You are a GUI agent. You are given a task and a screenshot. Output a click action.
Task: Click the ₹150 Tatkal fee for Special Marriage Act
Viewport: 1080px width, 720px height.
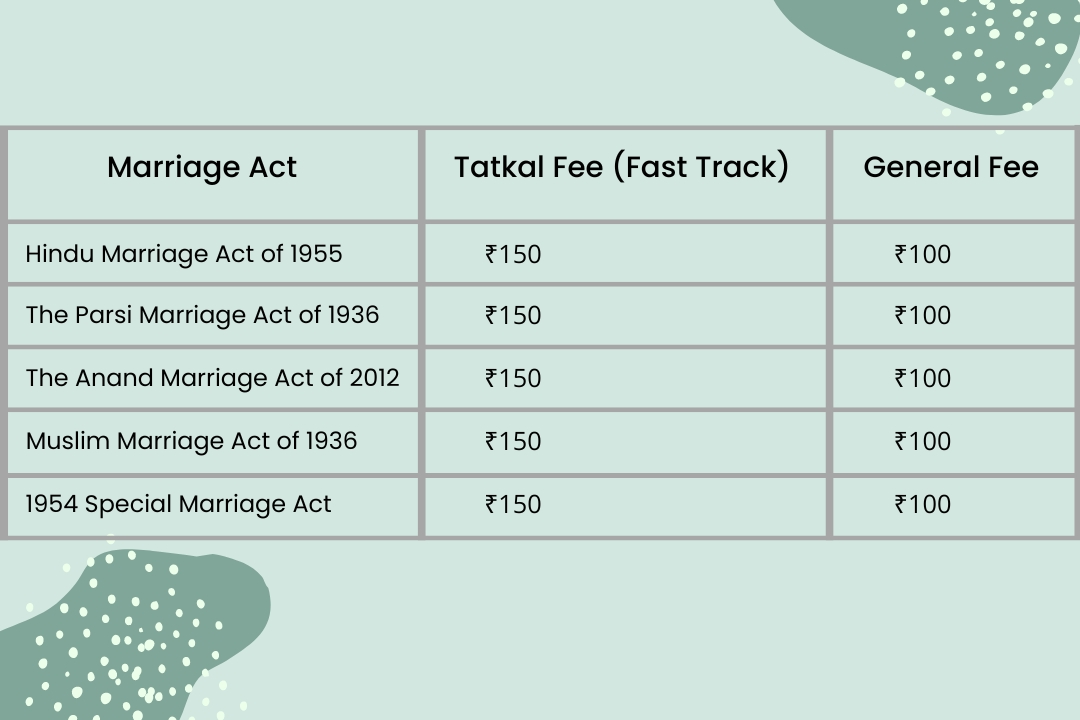[x=513, y=505]
